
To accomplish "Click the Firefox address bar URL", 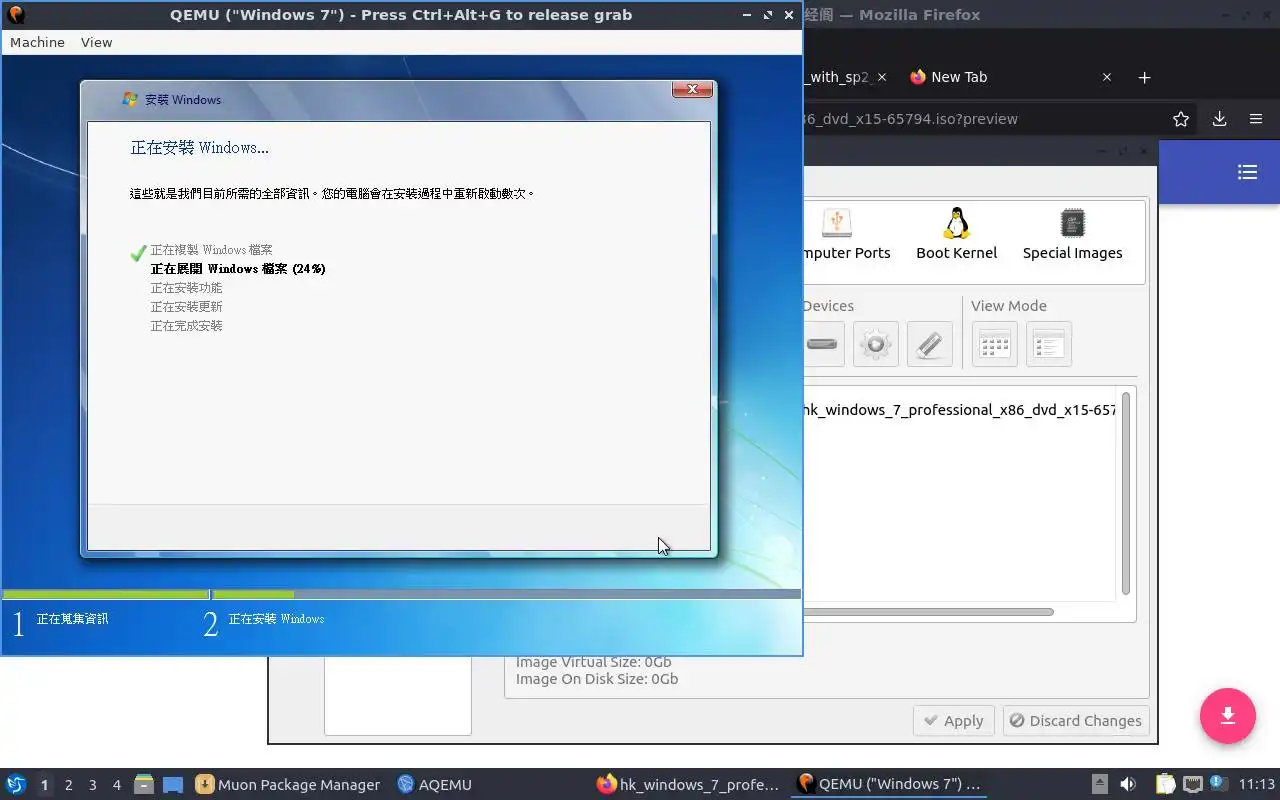I will tap(910, 119).
